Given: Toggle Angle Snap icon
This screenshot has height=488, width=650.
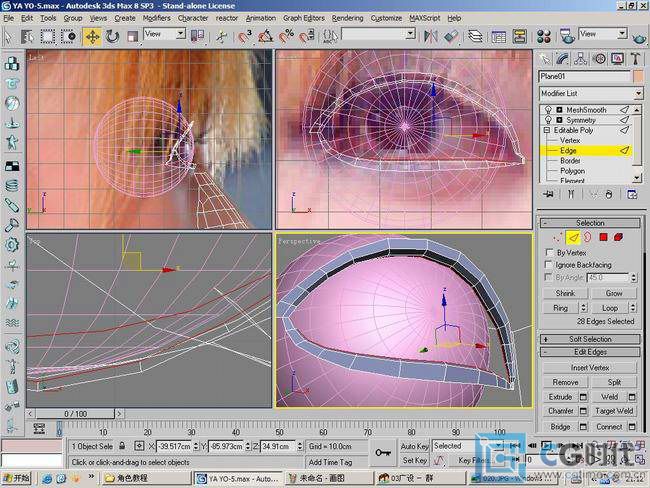Looking at the screenshot, I should [265, 36].
